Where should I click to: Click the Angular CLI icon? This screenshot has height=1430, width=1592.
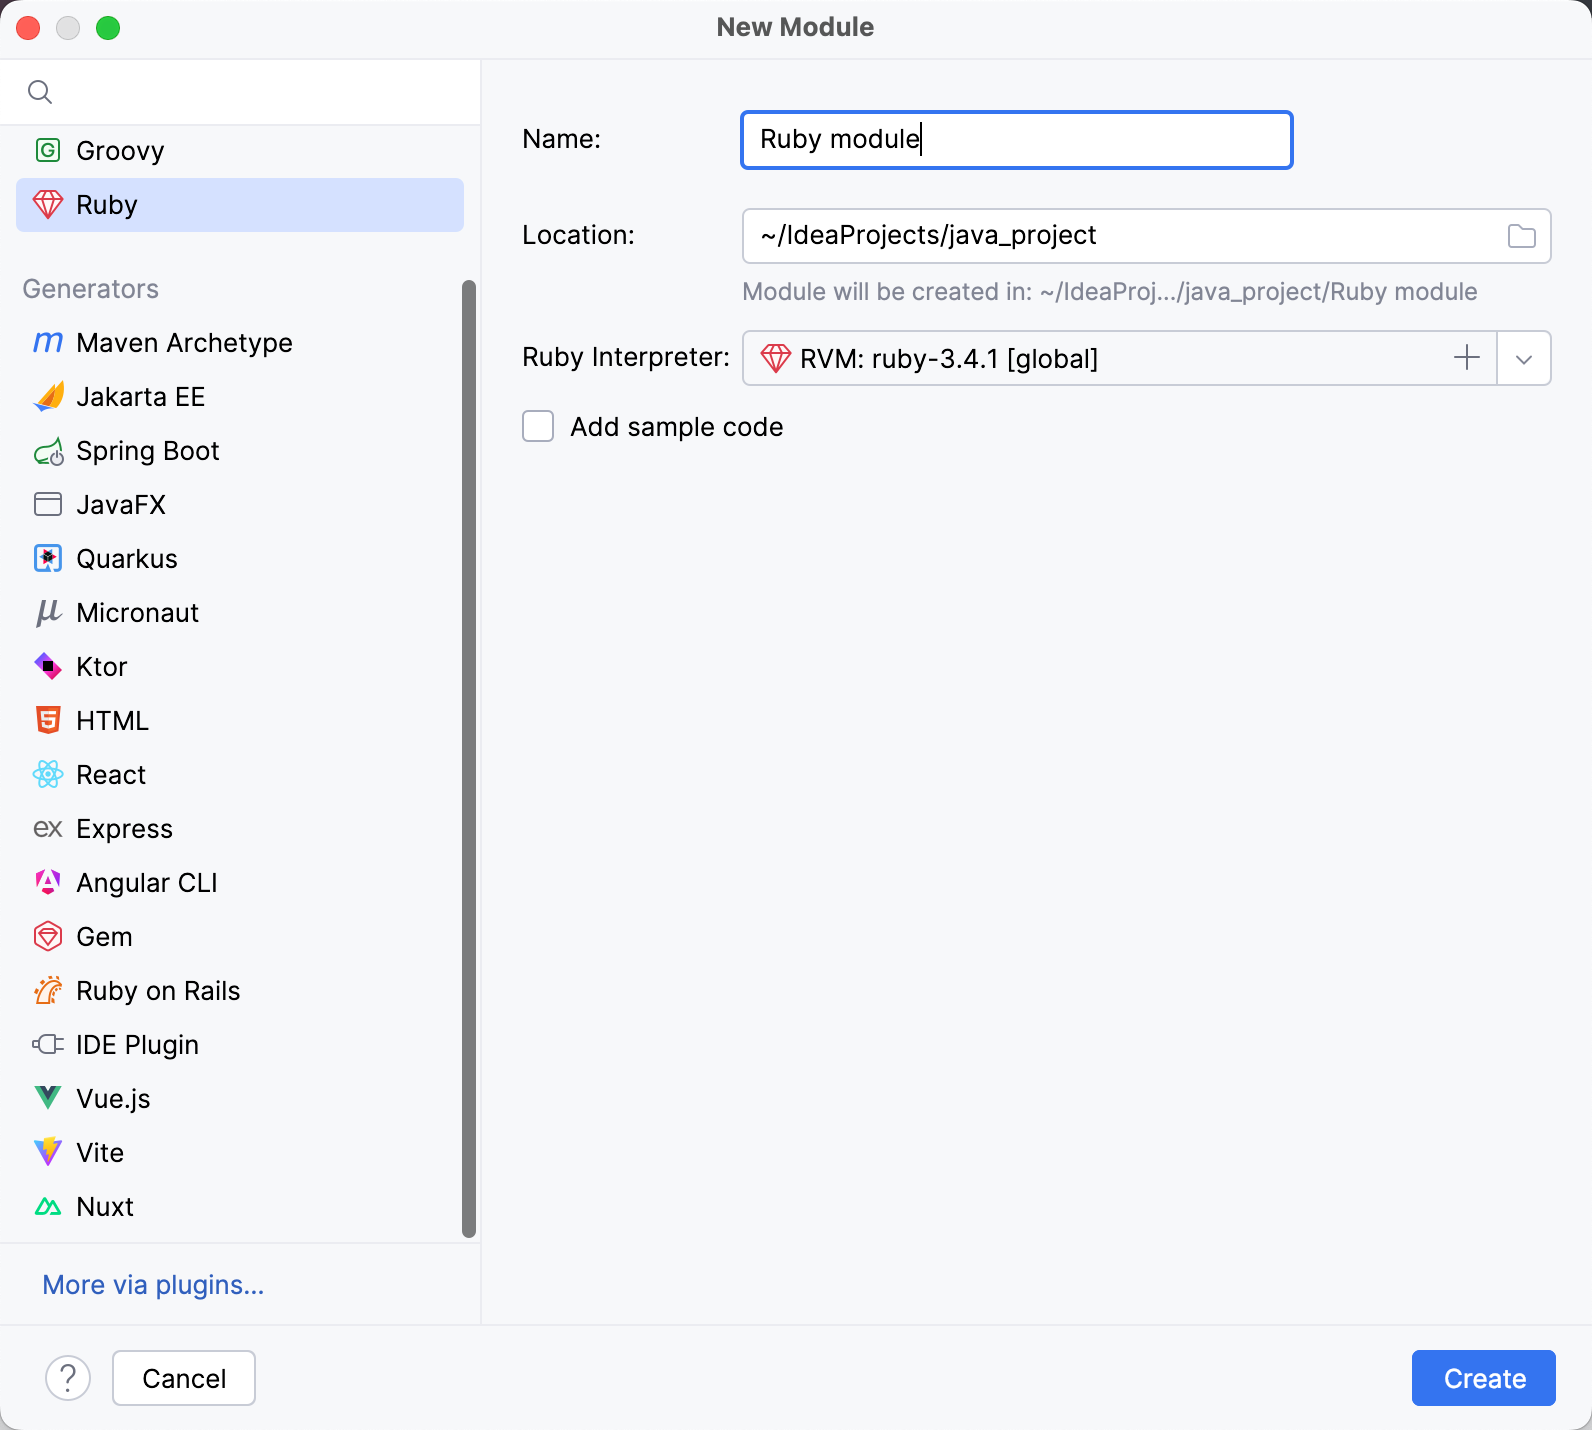point(48,882)
